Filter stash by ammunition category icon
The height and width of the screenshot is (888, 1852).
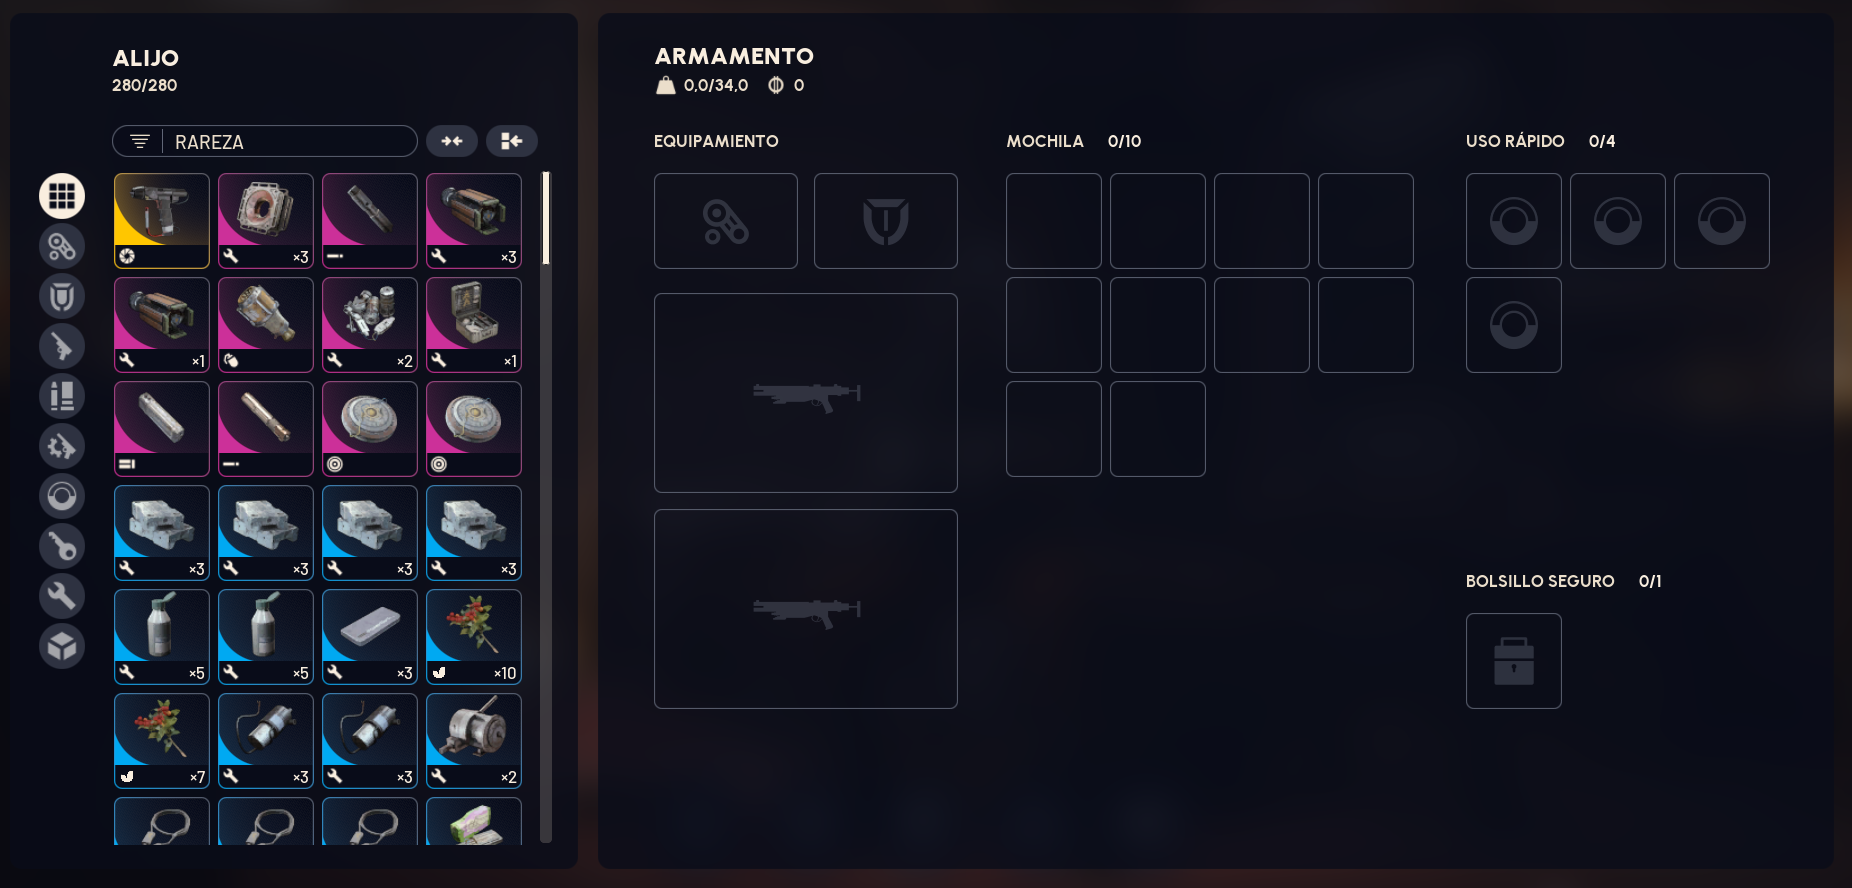tap(62, 396)
